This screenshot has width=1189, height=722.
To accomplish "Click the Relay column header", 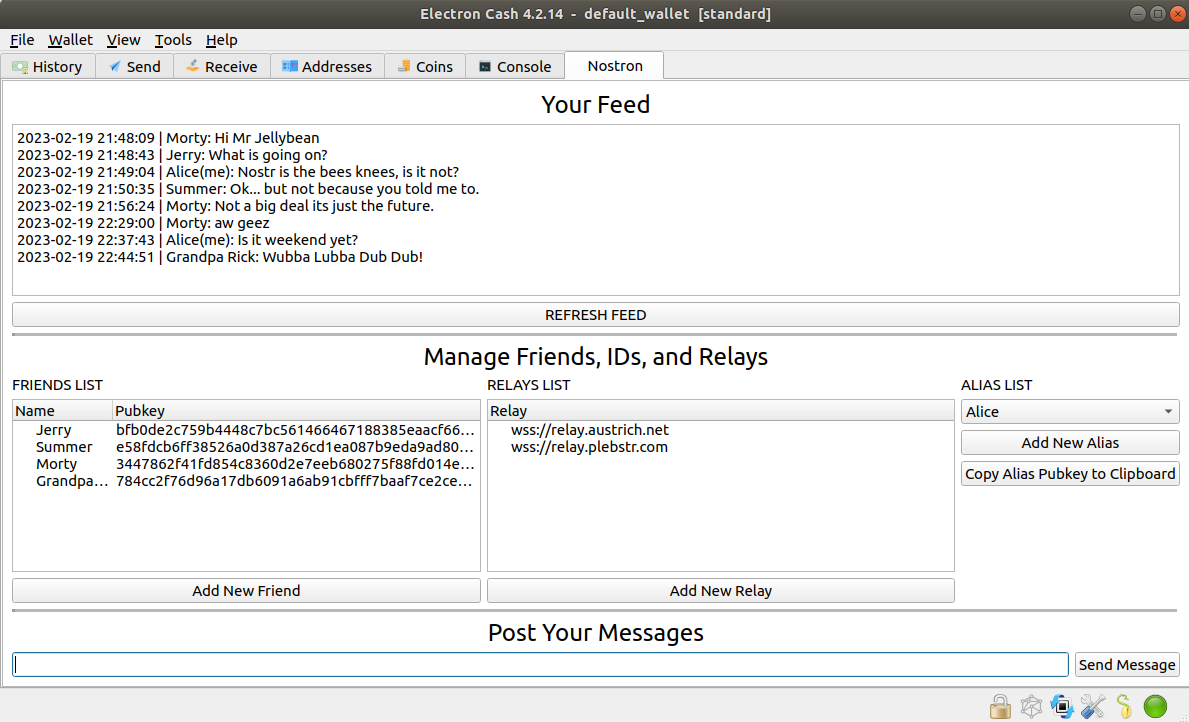I will pos(720,411).
